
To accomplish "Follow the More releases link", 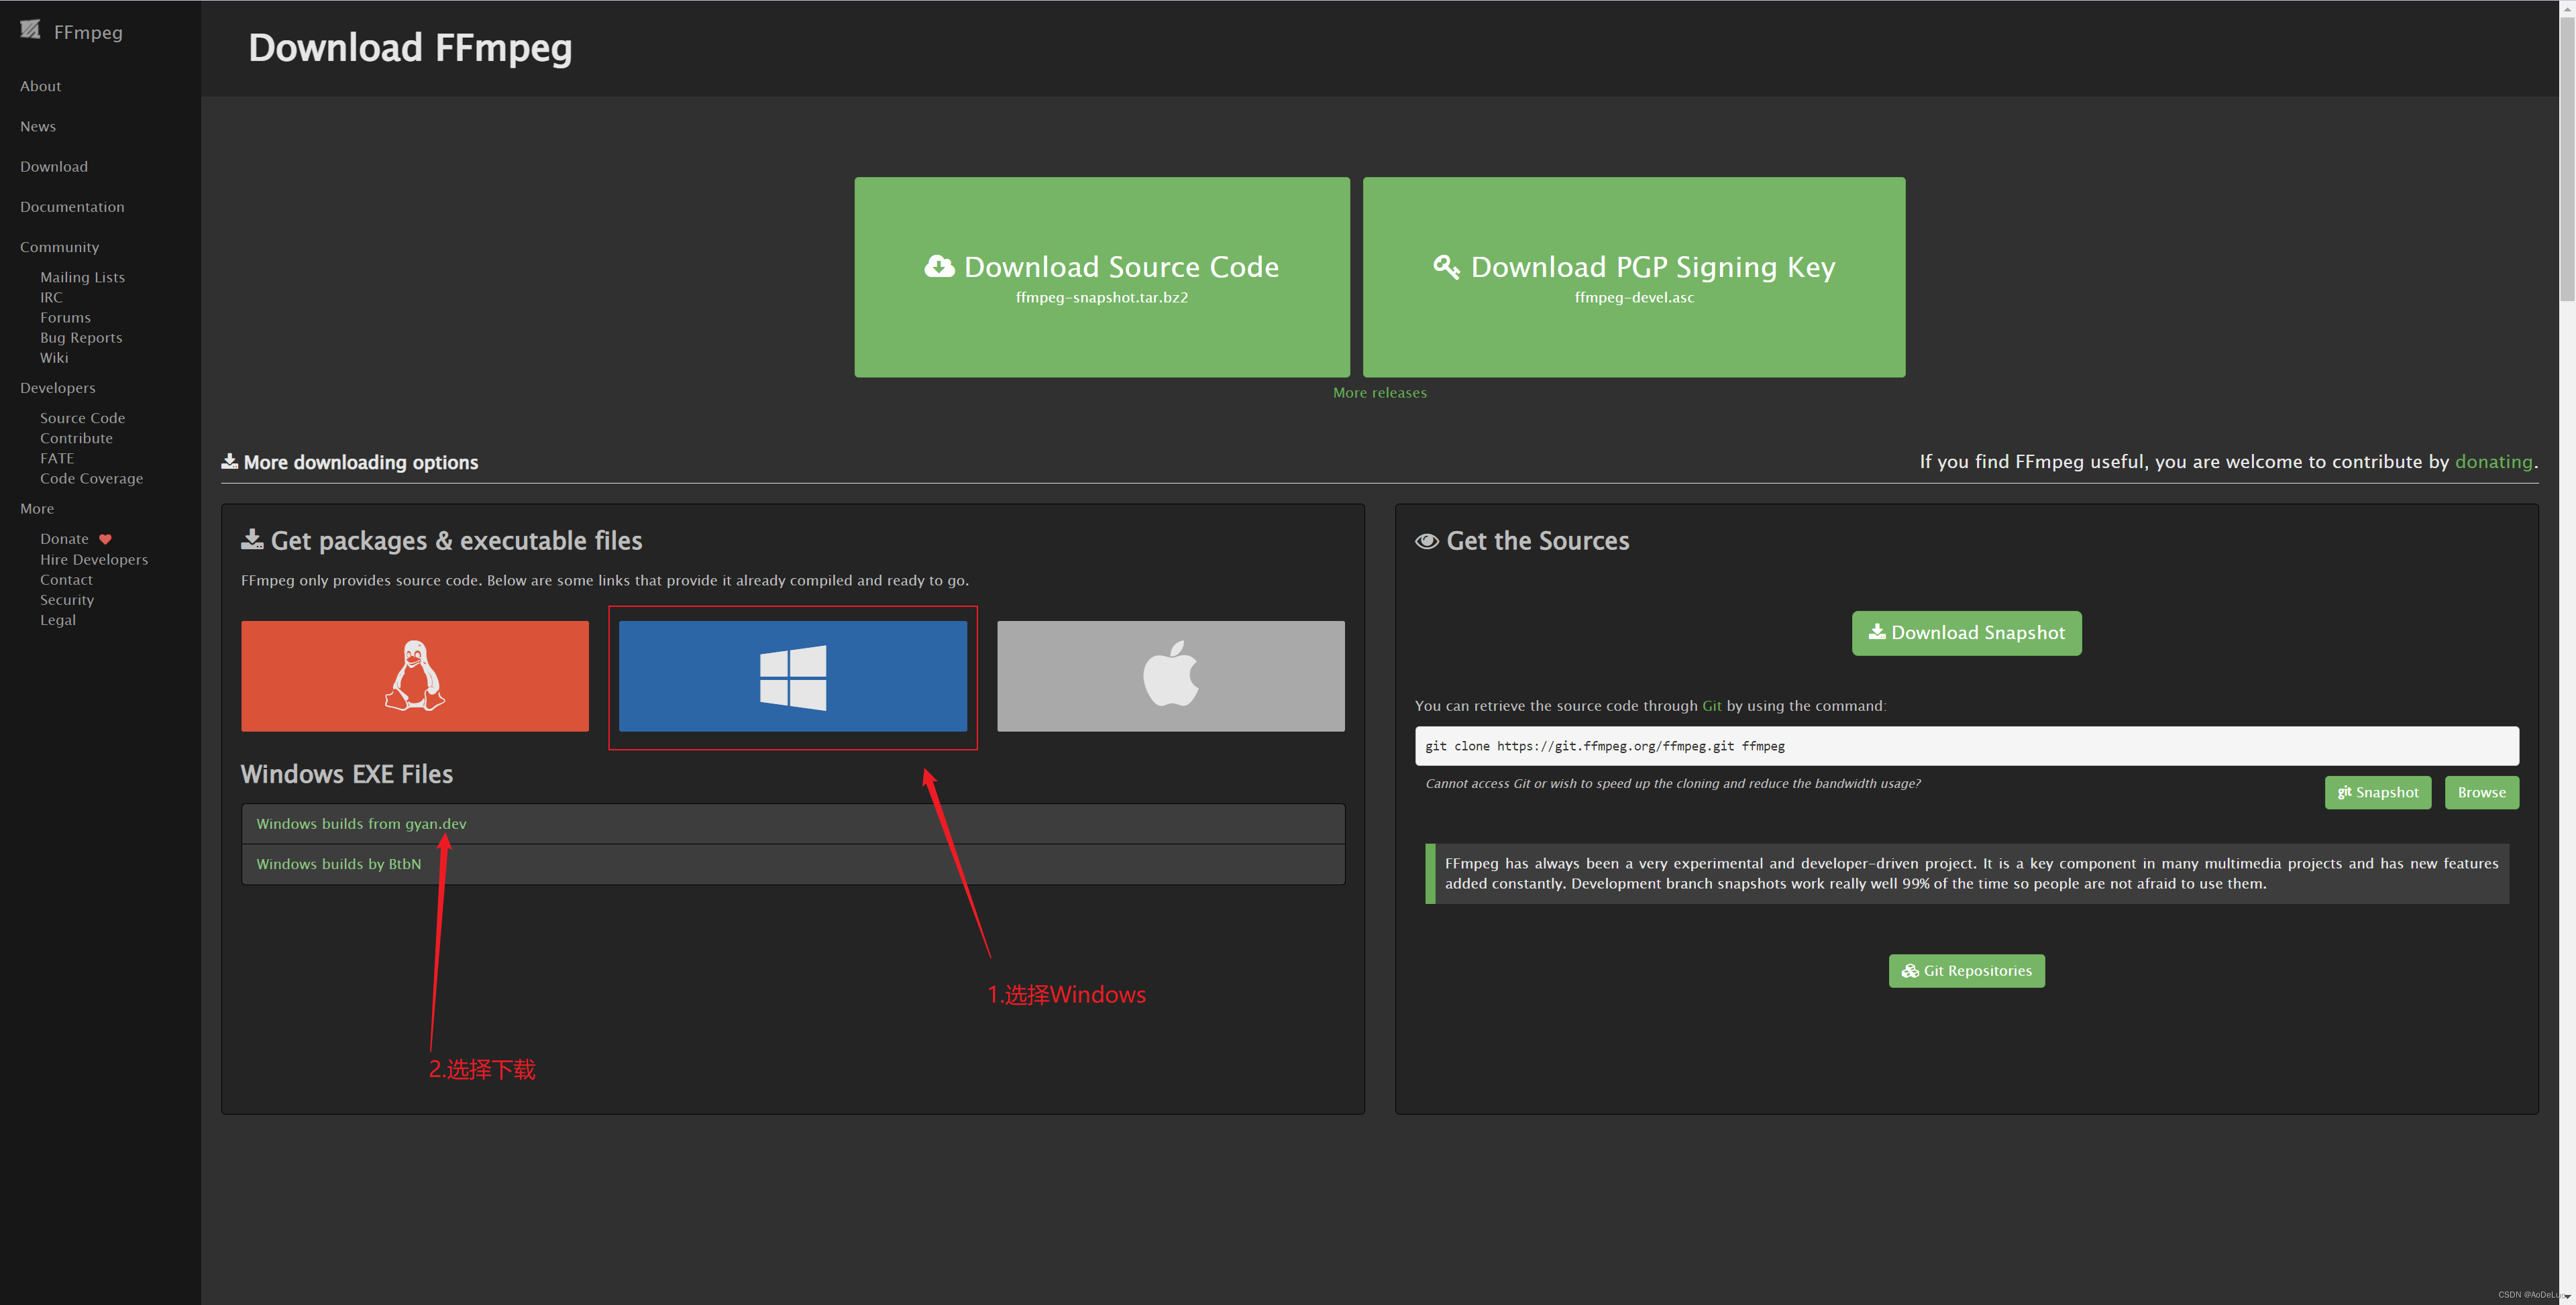I will click(x=1379, y=393).
